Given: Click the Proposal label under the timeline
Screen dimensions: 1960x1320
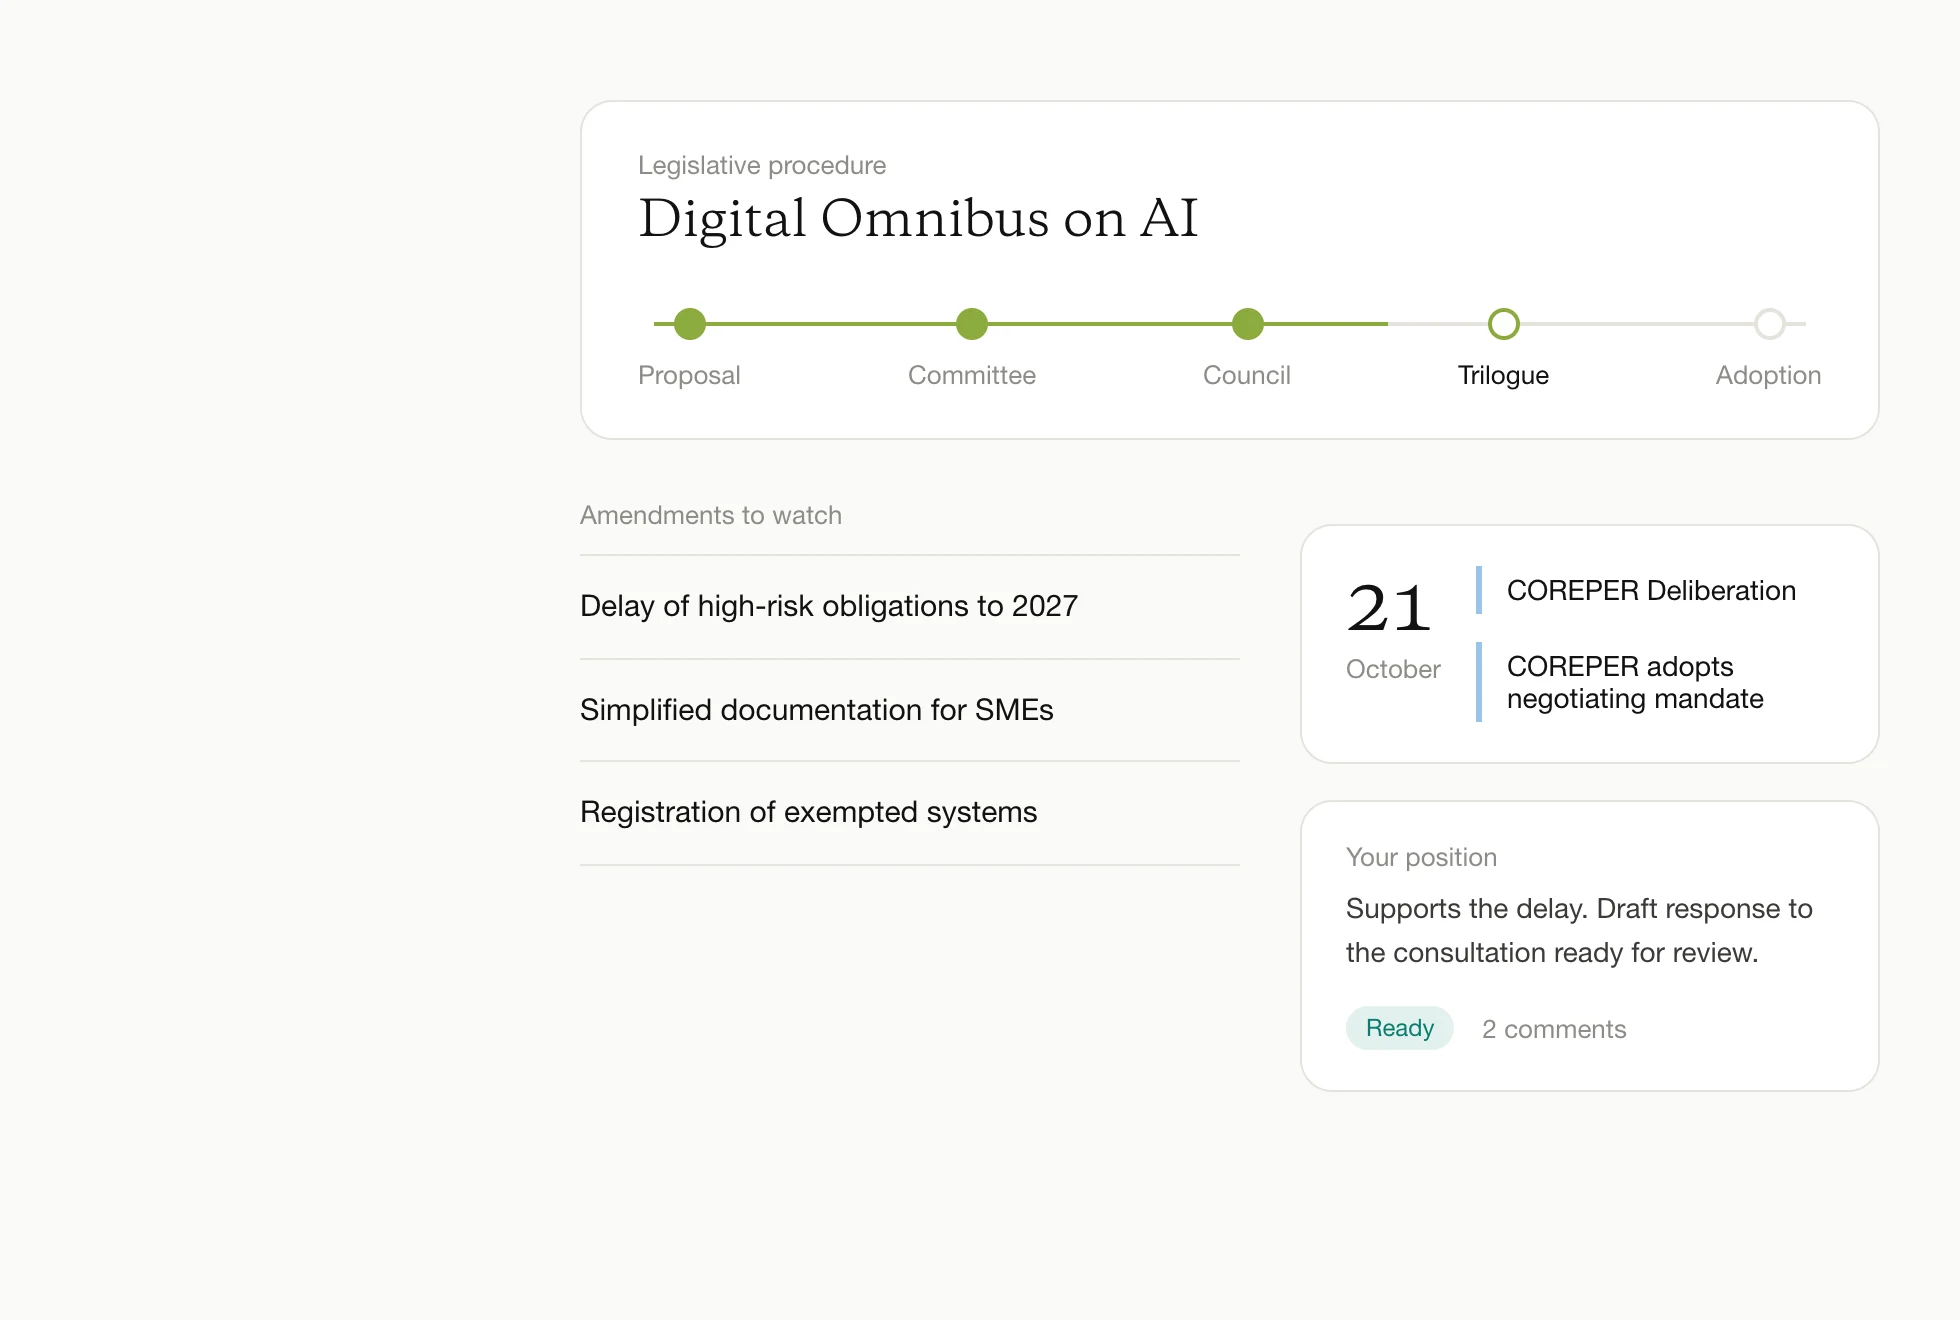Looking at the screenshot, I should click(x=689, y=375).
